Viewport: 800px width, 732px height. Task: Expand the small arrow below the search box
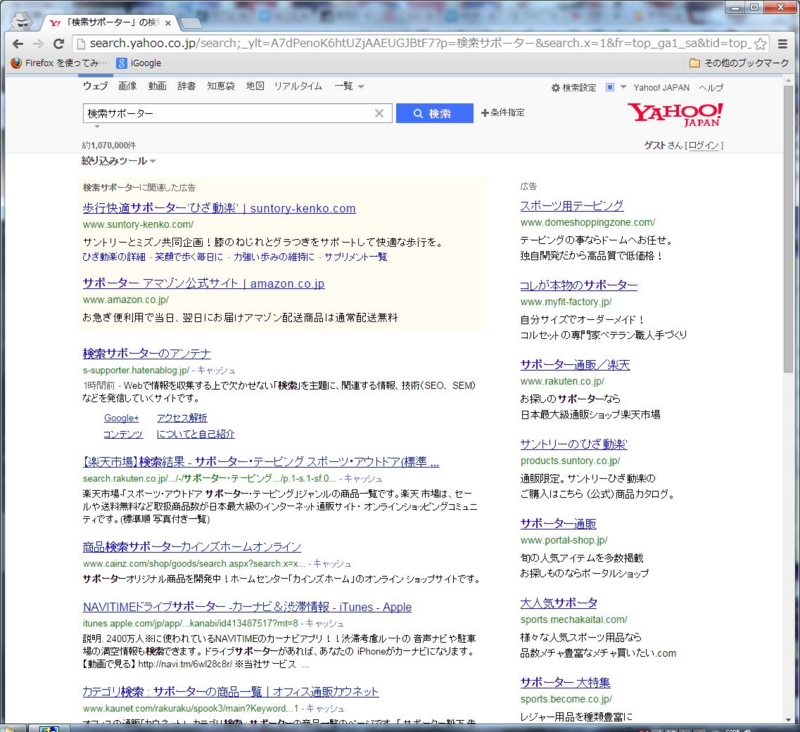click(x=97, y=126)
